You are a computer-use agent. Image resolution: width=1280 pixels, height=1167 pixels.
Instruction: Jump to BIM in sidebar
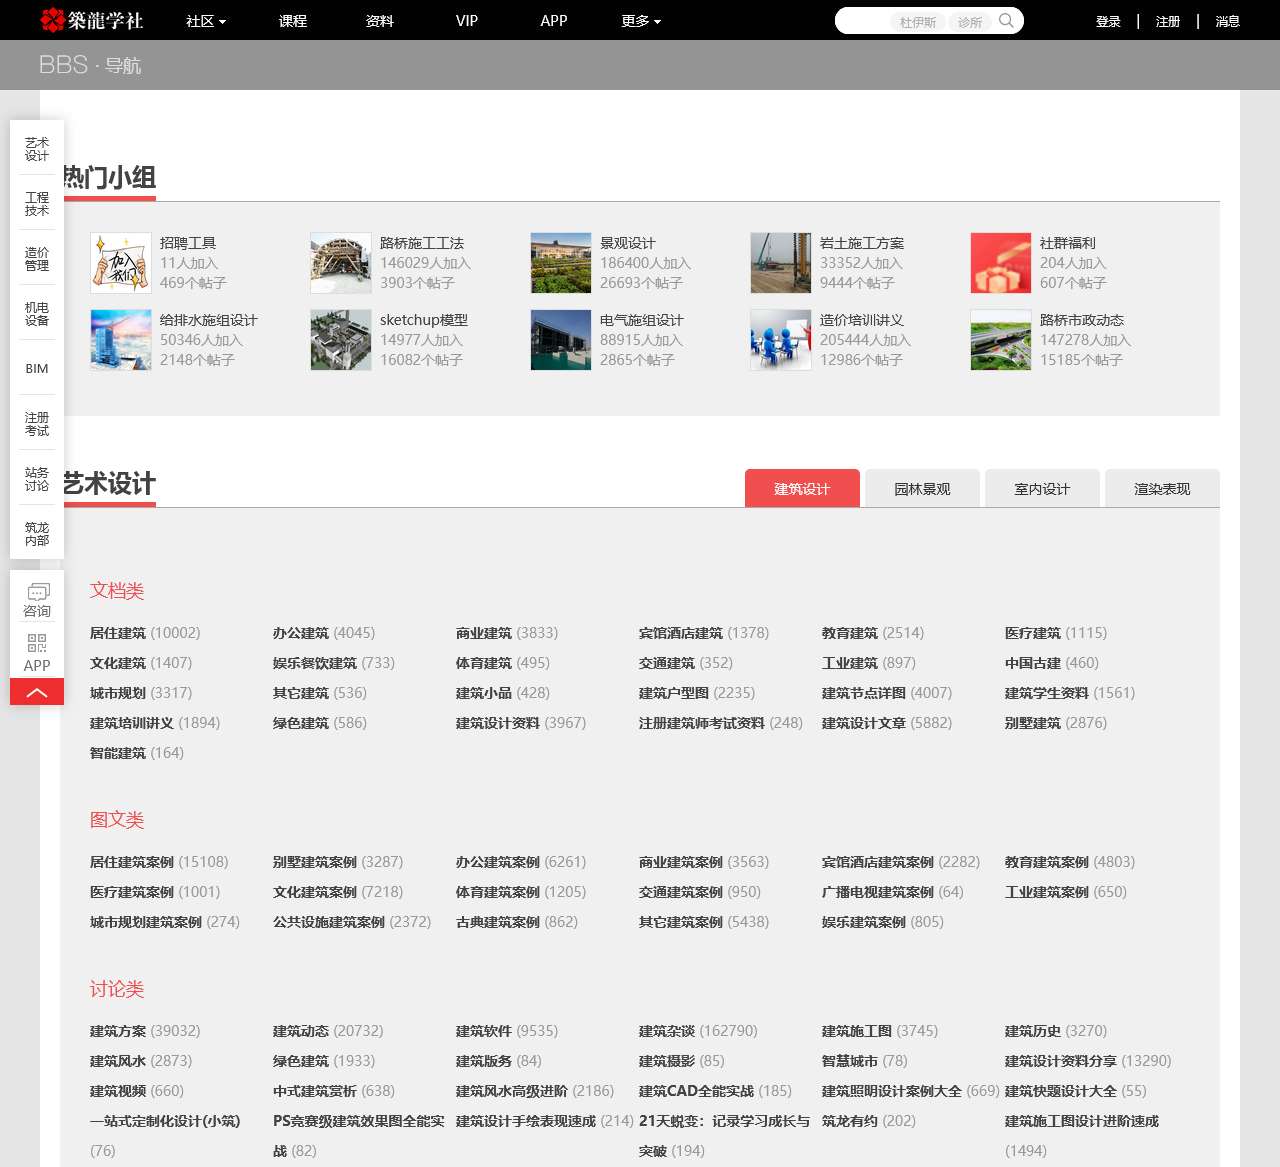click(x=37, y=369)
